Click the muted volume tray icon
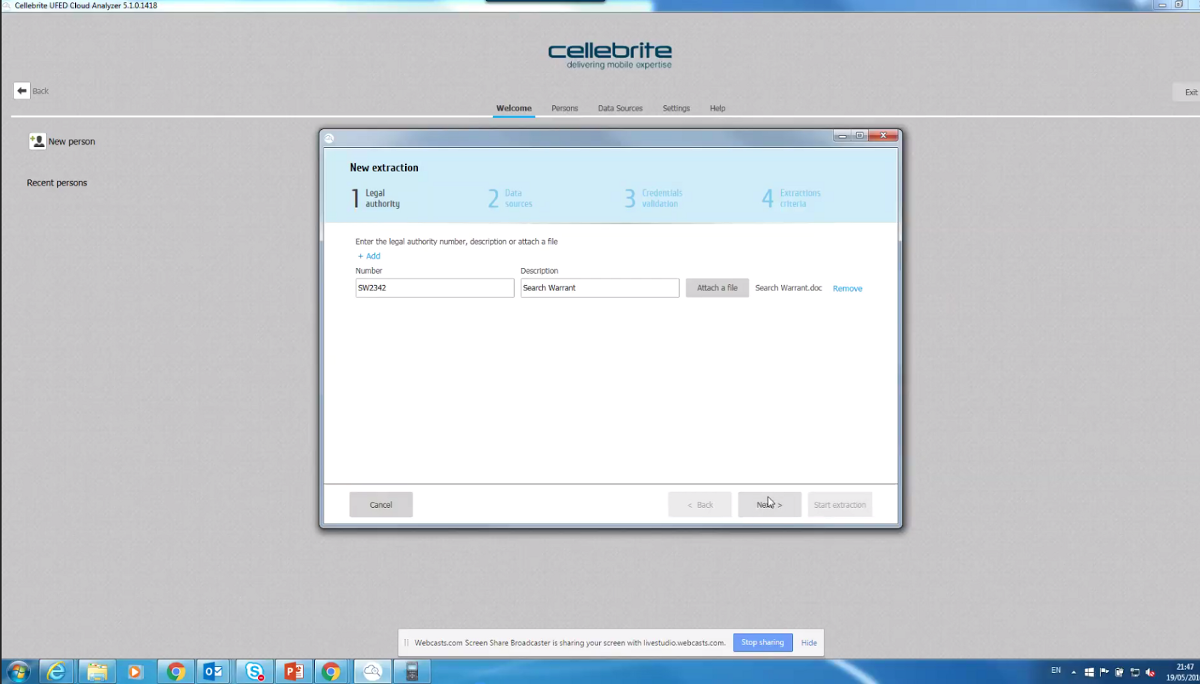This screenshot has width=1200, height=684. (1151, 671)
